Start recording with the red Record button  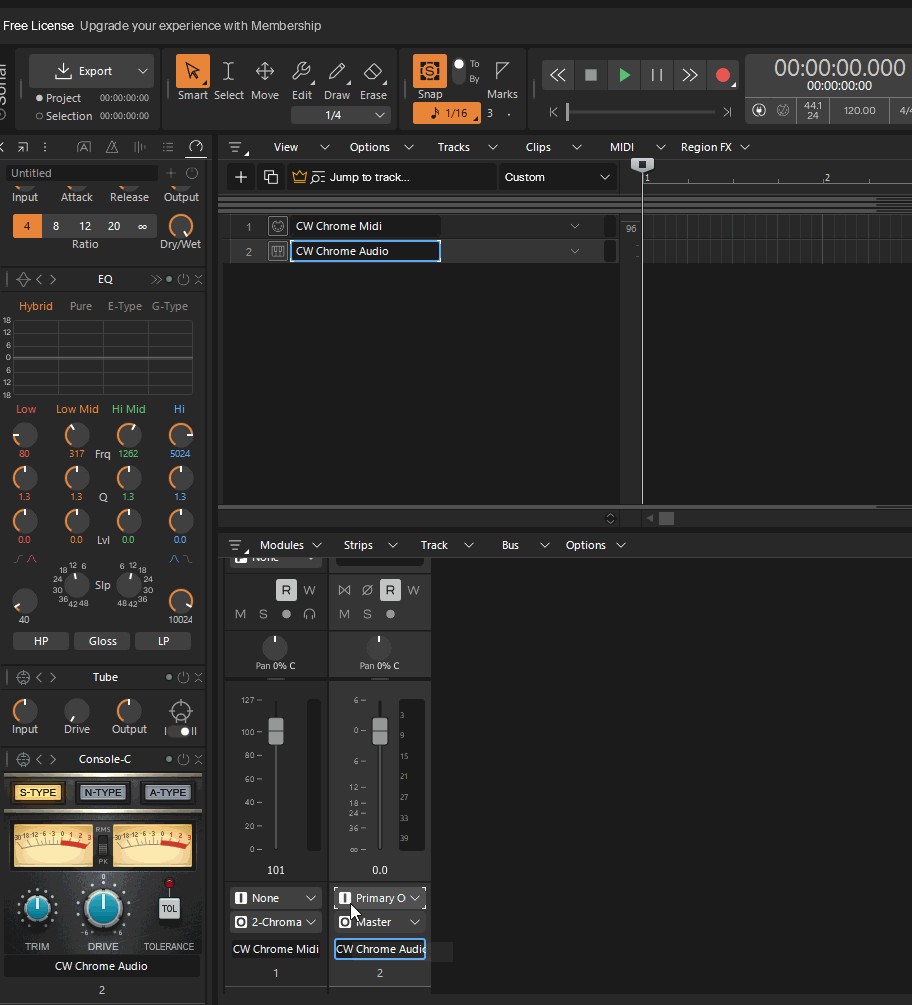(x=723, y=75)
